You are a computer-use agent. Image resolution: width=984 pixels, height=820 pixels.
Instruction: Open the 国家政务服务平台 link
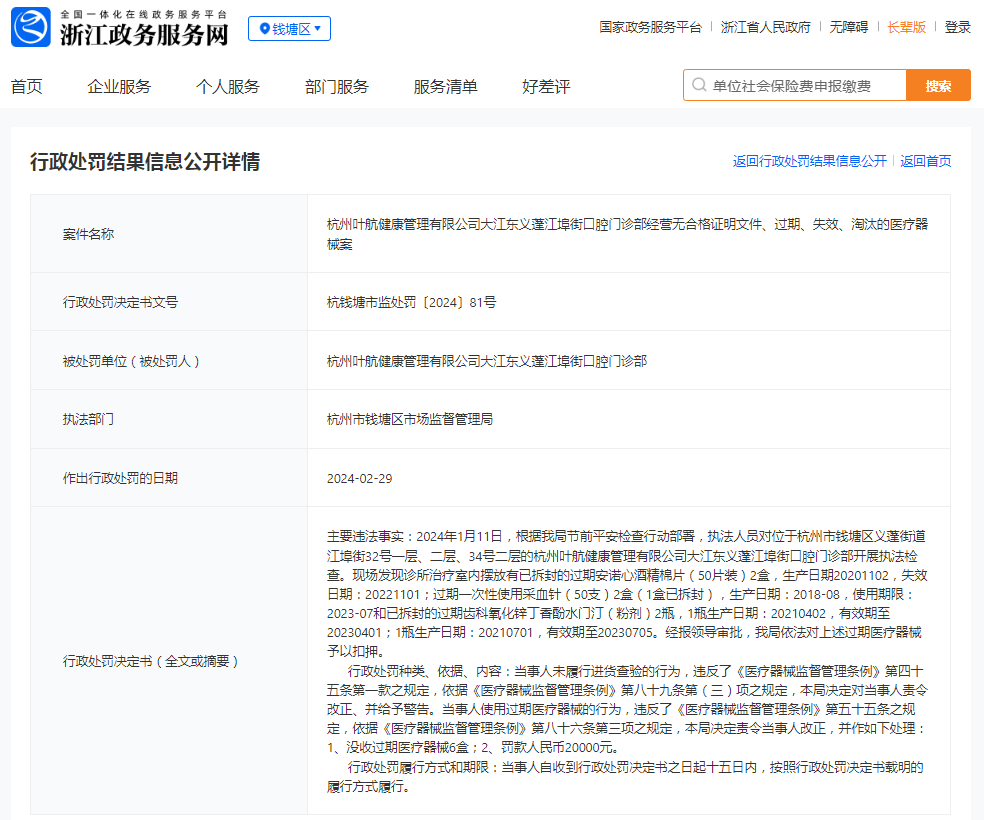click(x=650, y=28)
